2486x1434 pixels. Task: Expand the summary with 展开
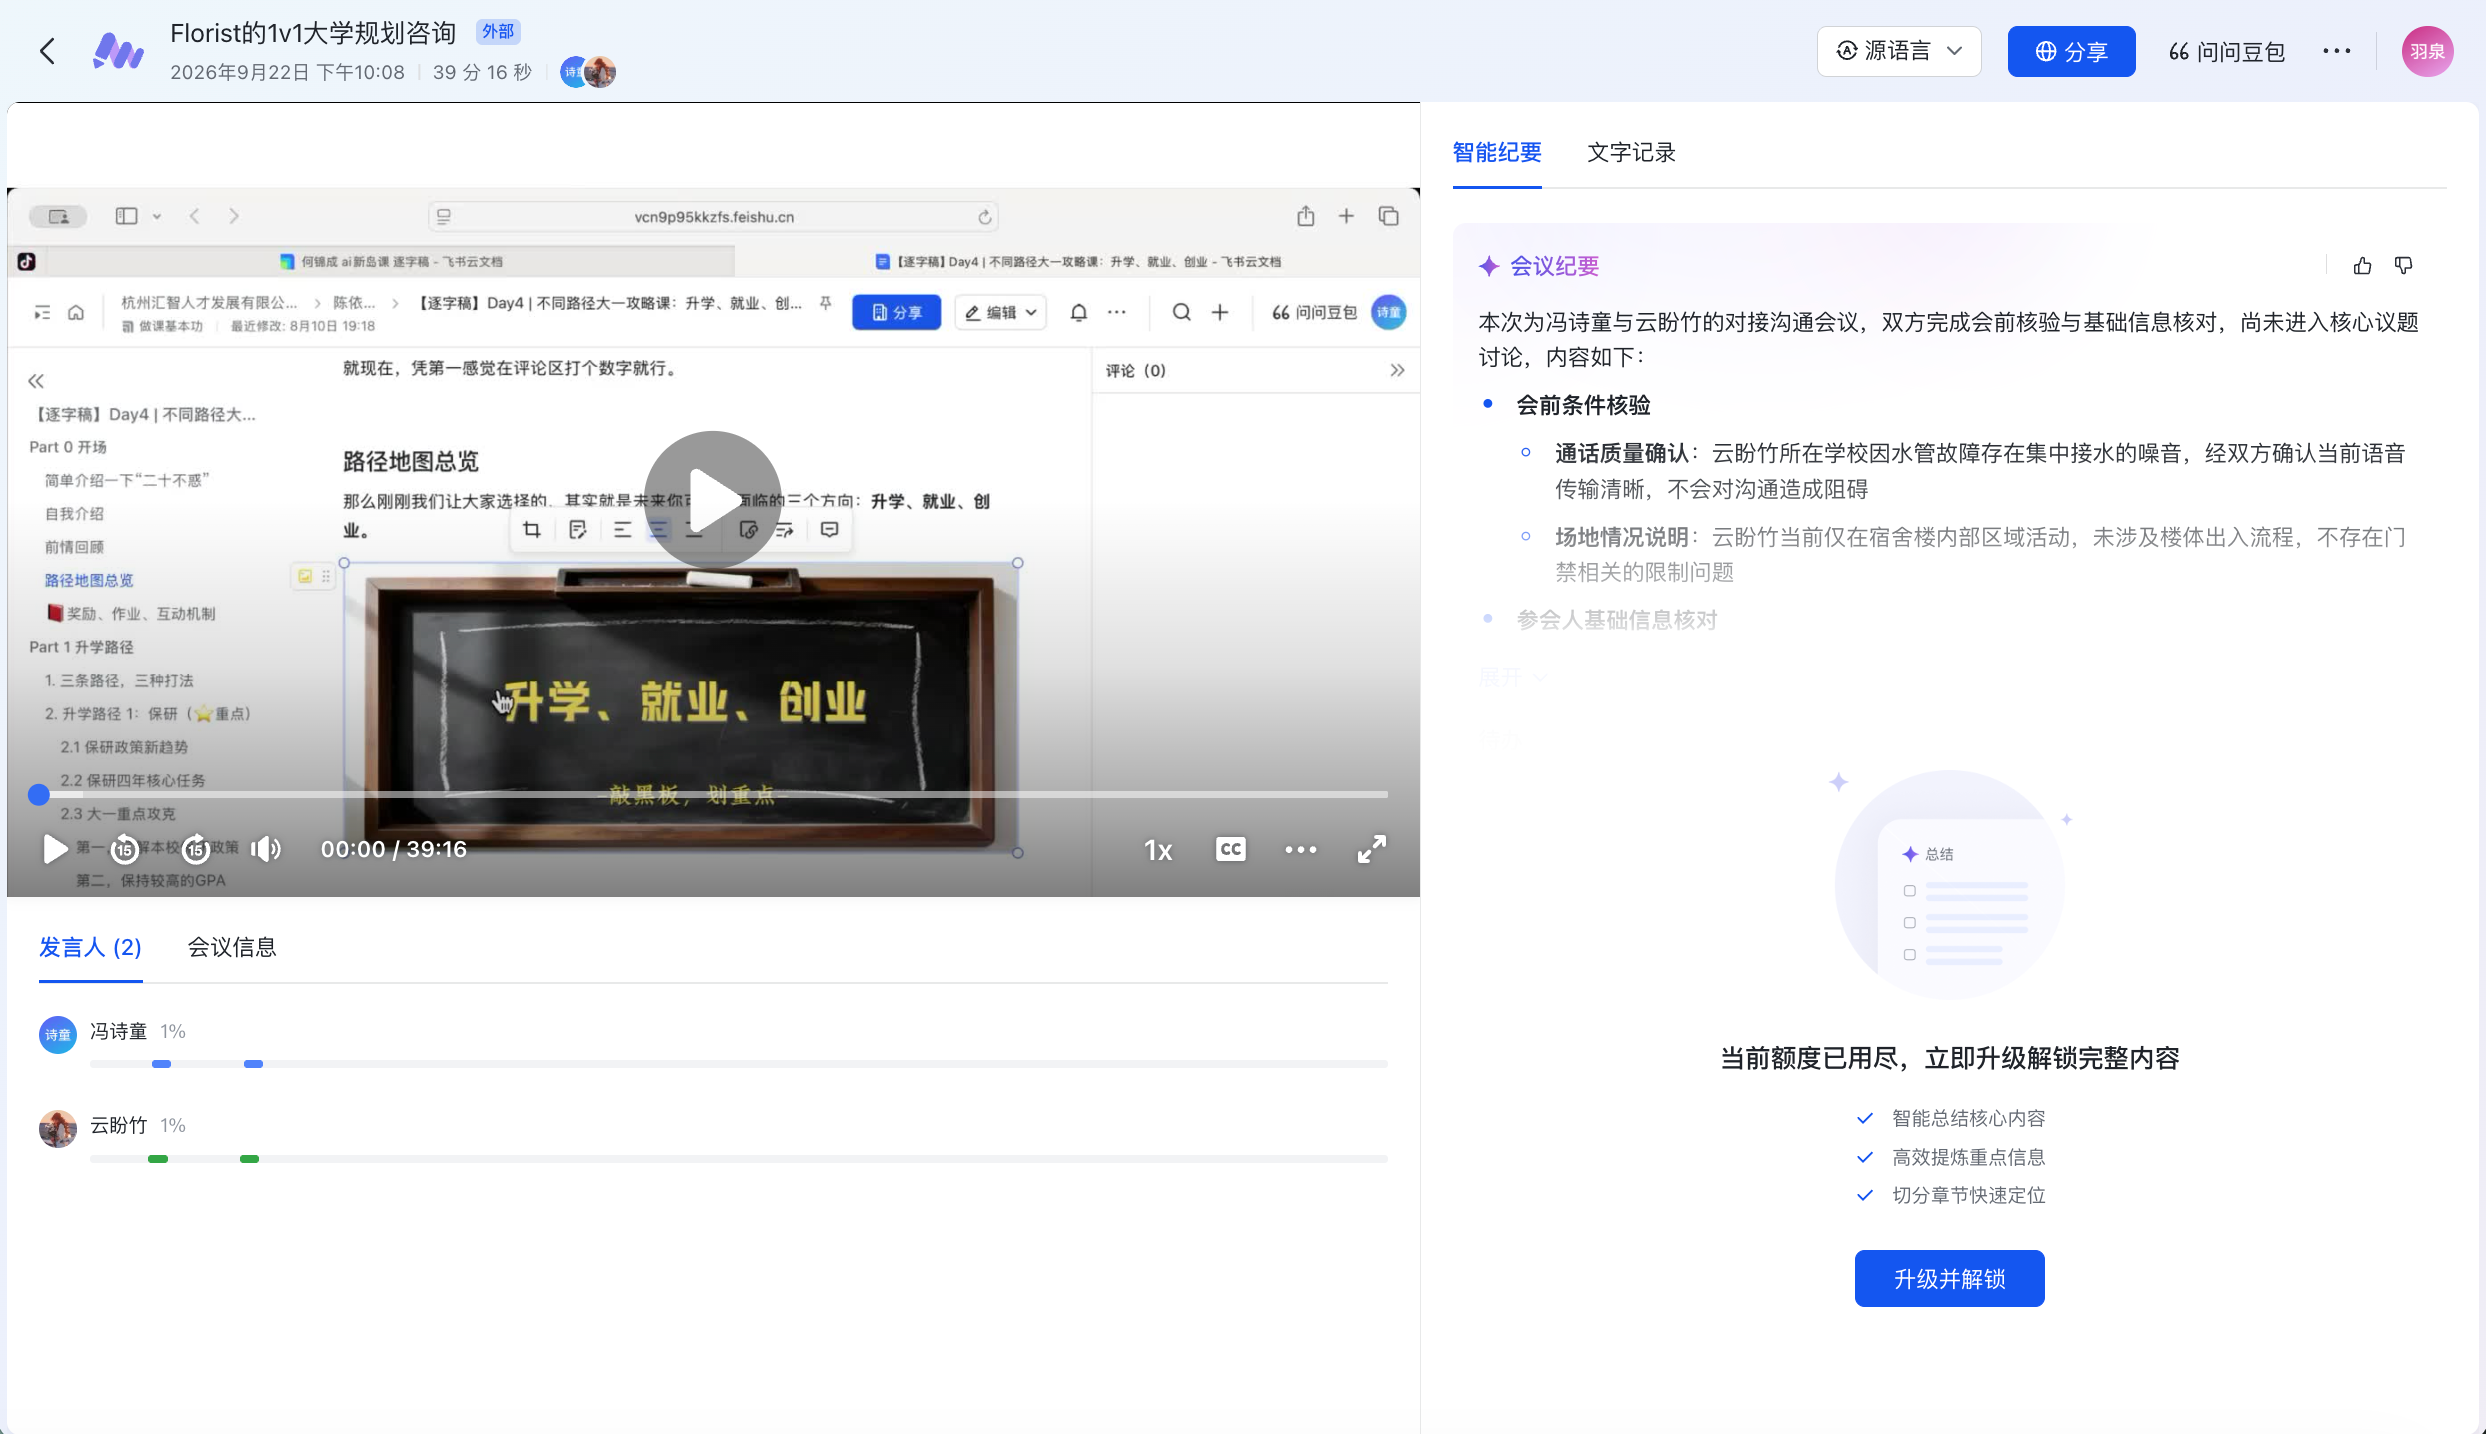pos(1513,677)
